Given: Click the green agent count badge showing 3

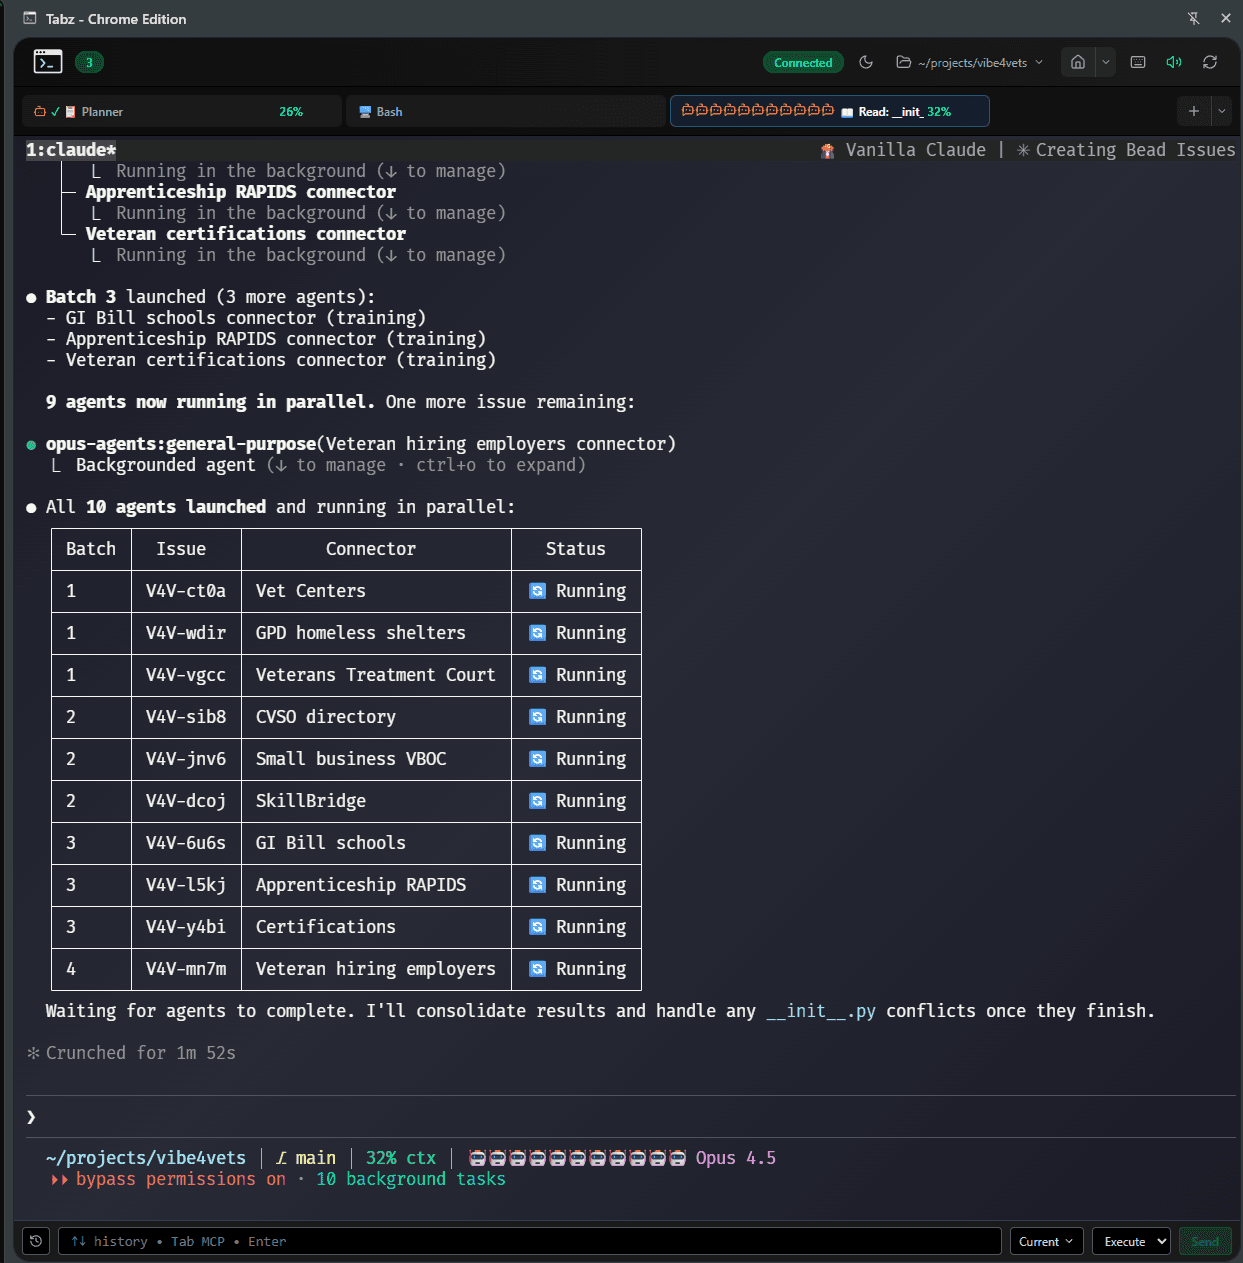Looking at the screenshot, I should [x=89, y=61].
